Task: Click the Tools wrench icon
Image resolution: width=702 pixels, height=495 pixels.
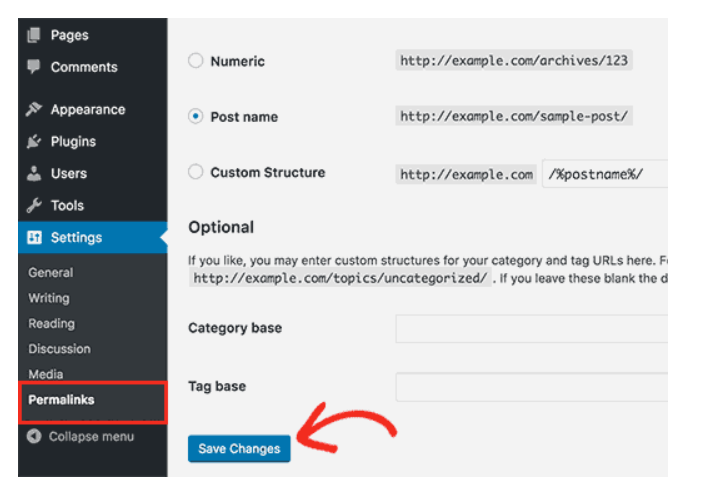Action: click(34, 205)
